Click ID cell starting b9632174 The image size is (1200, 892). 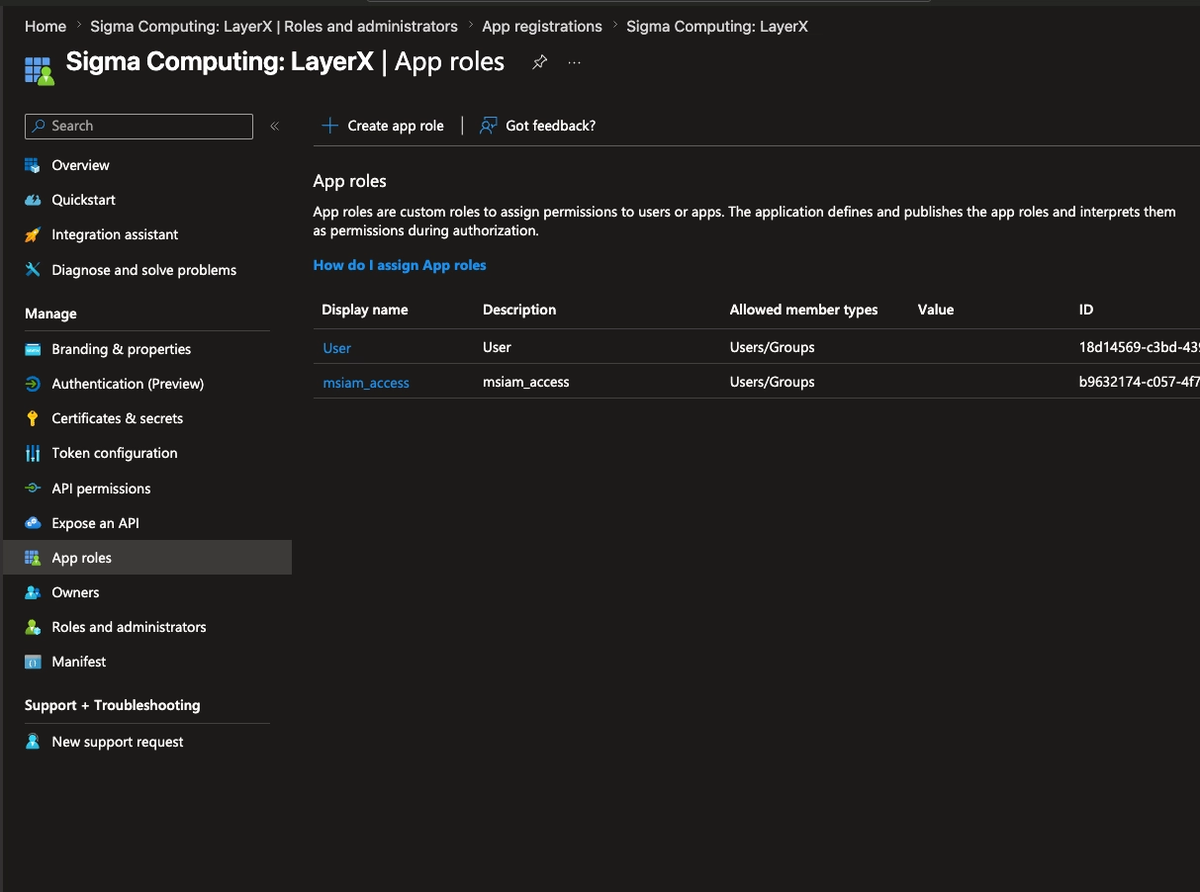1139,382
